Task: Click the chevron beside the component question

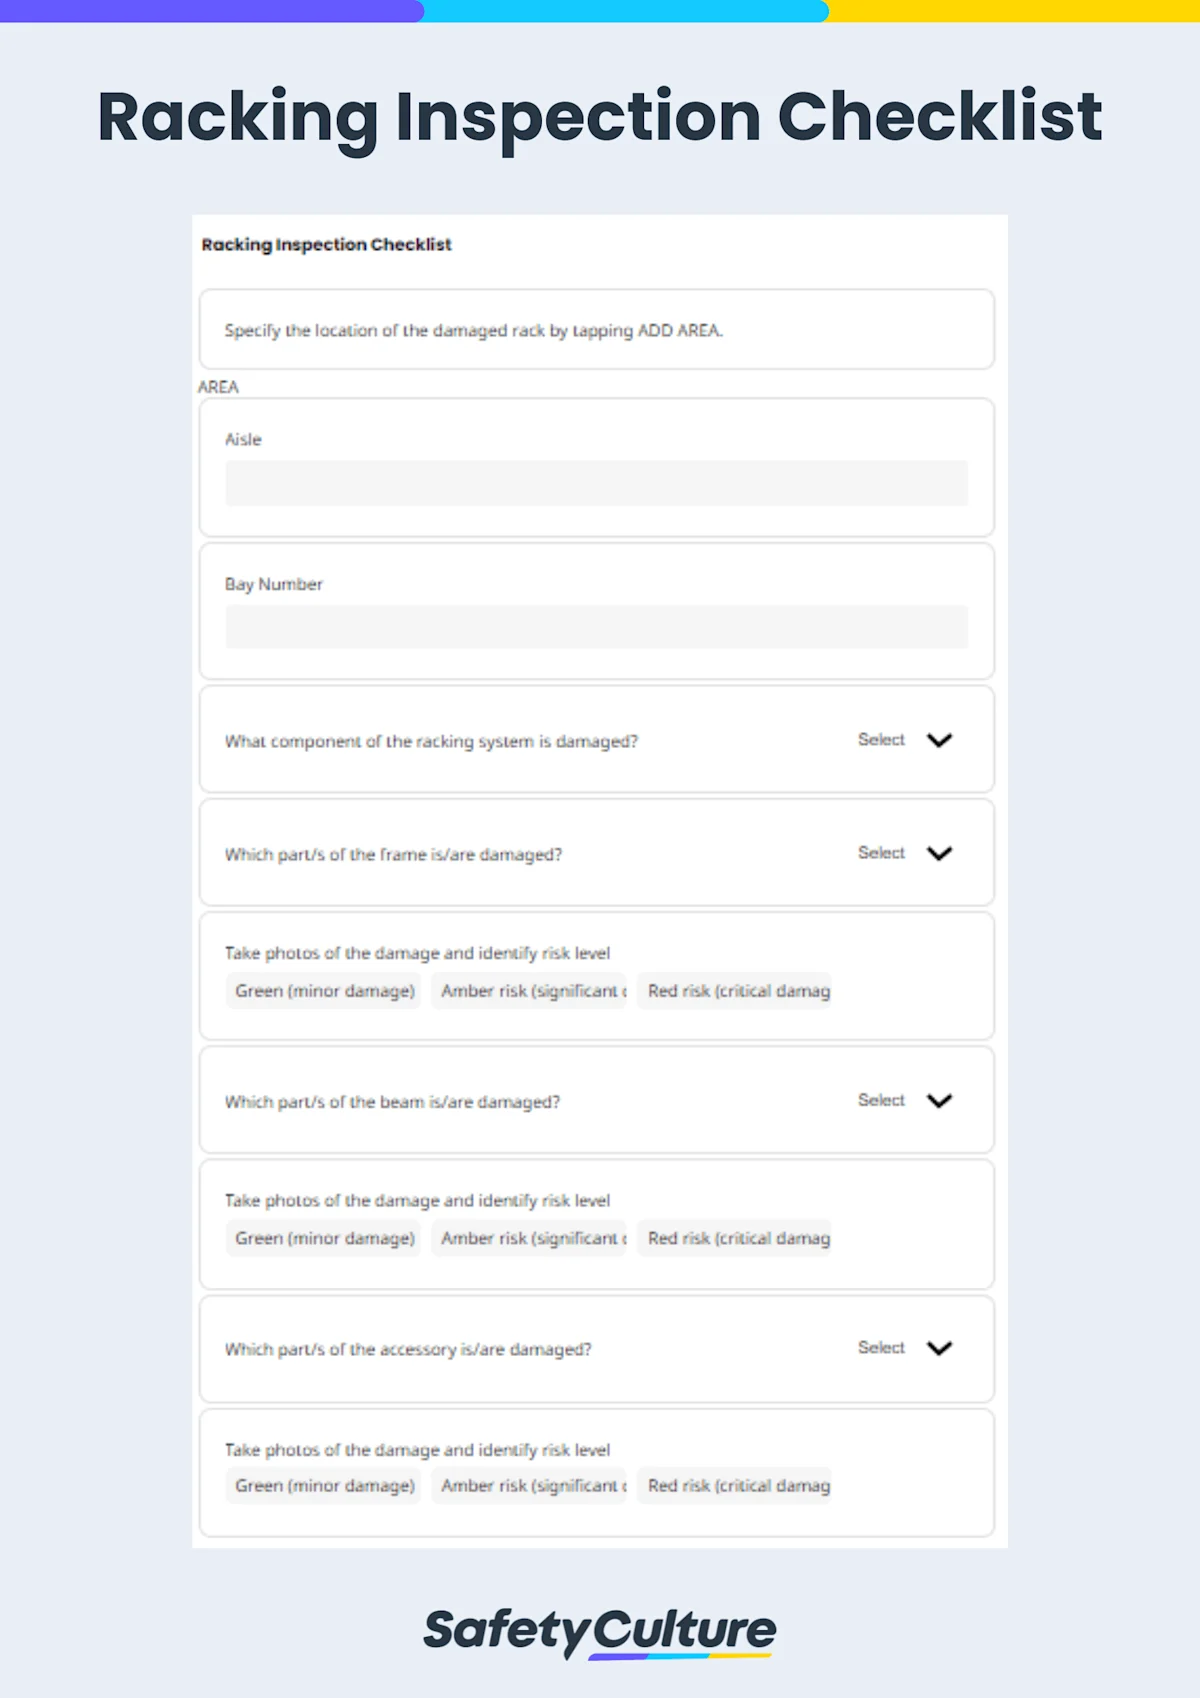Action: [x=938, y=741]
